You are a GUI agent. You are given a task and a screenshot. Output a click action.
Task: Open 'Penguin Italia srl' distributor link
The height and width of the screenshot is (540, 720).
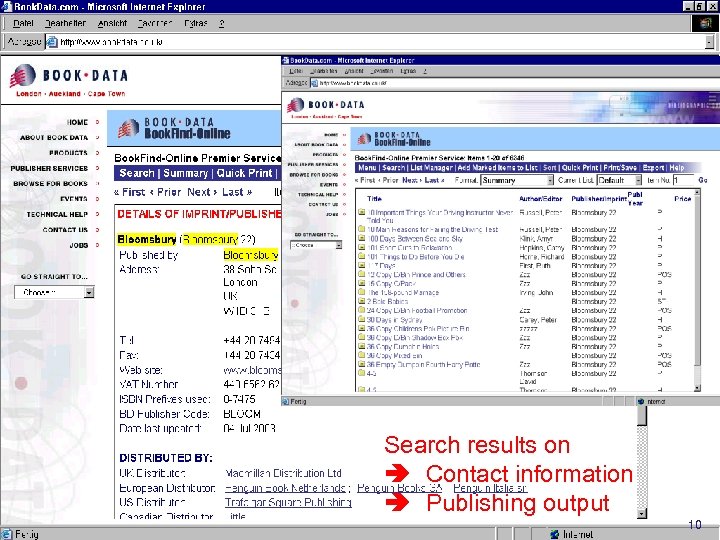click(490, 488)
